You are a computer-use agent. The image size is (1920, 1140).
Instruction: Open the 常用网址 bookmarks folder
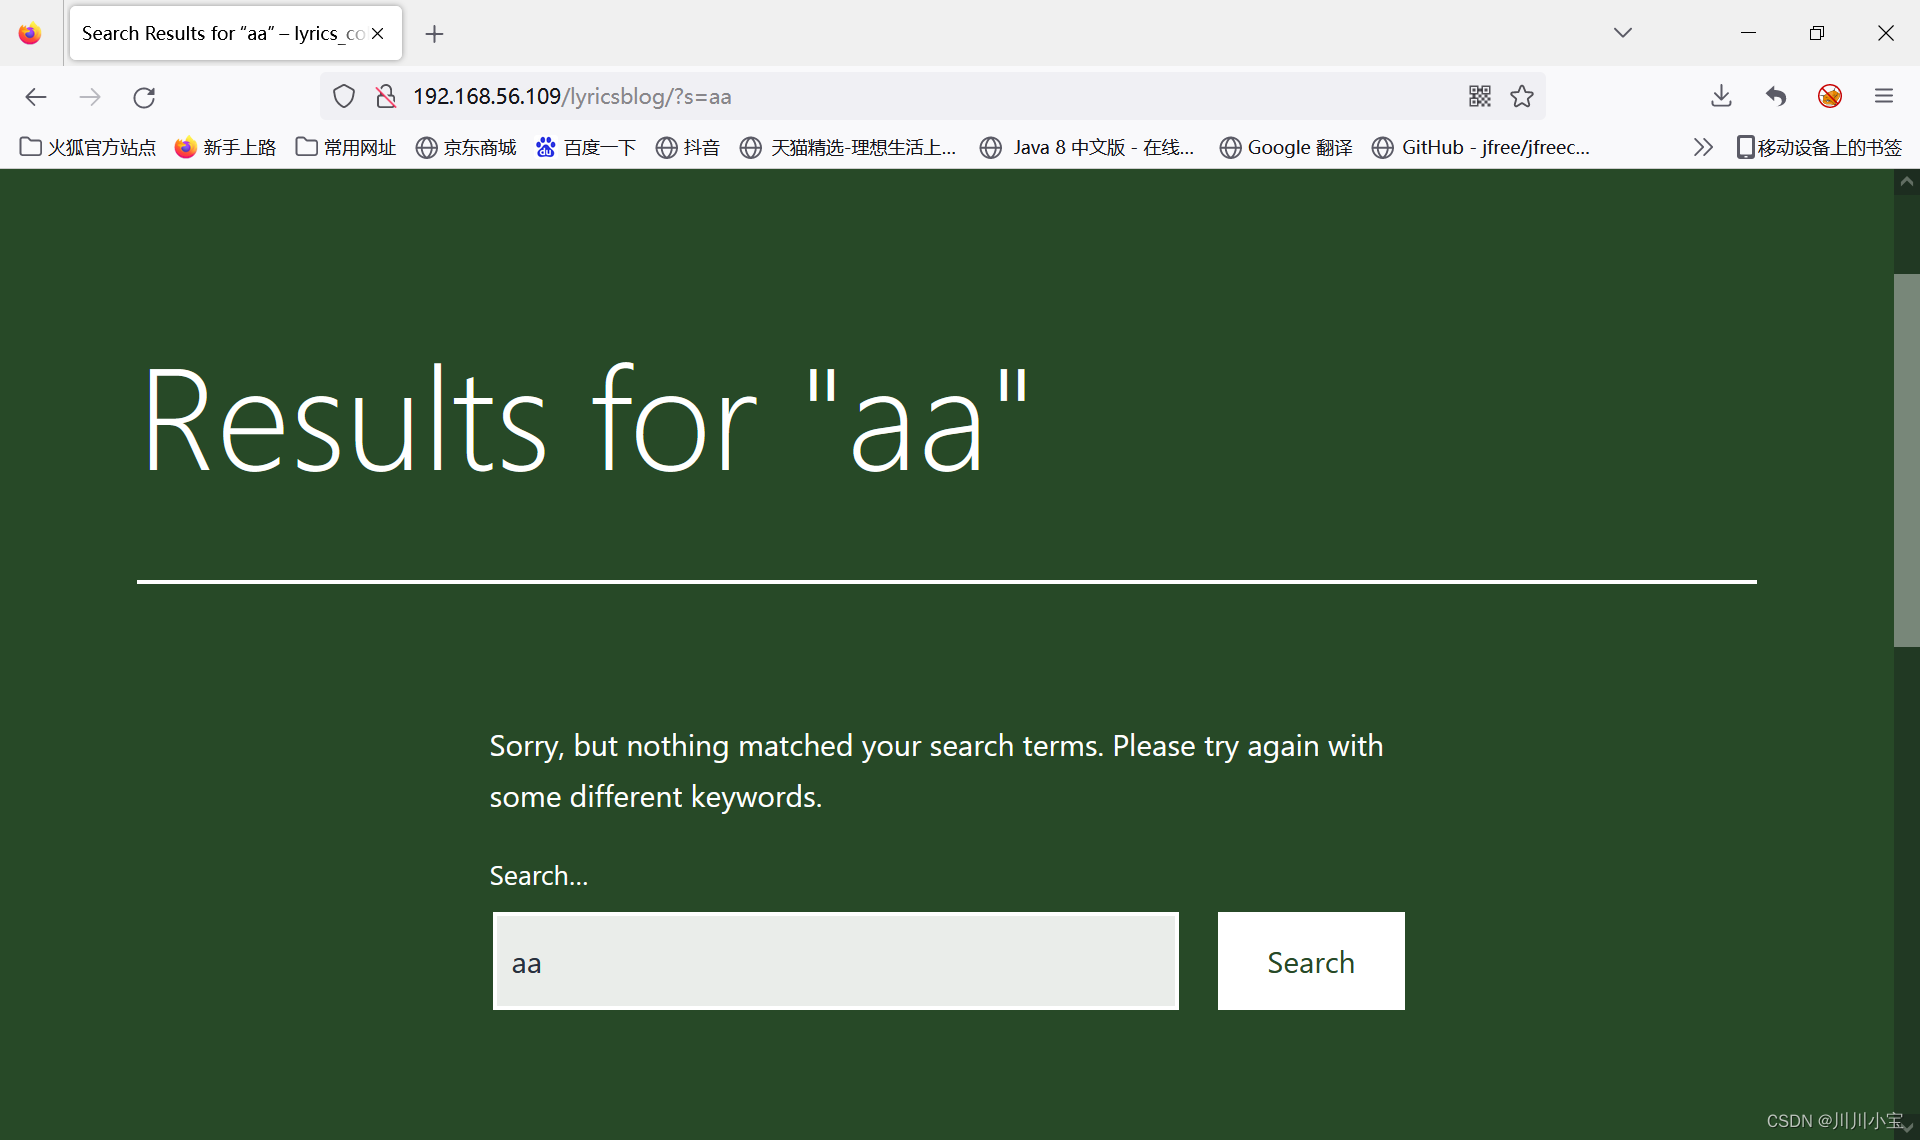[x=346, y=148]
